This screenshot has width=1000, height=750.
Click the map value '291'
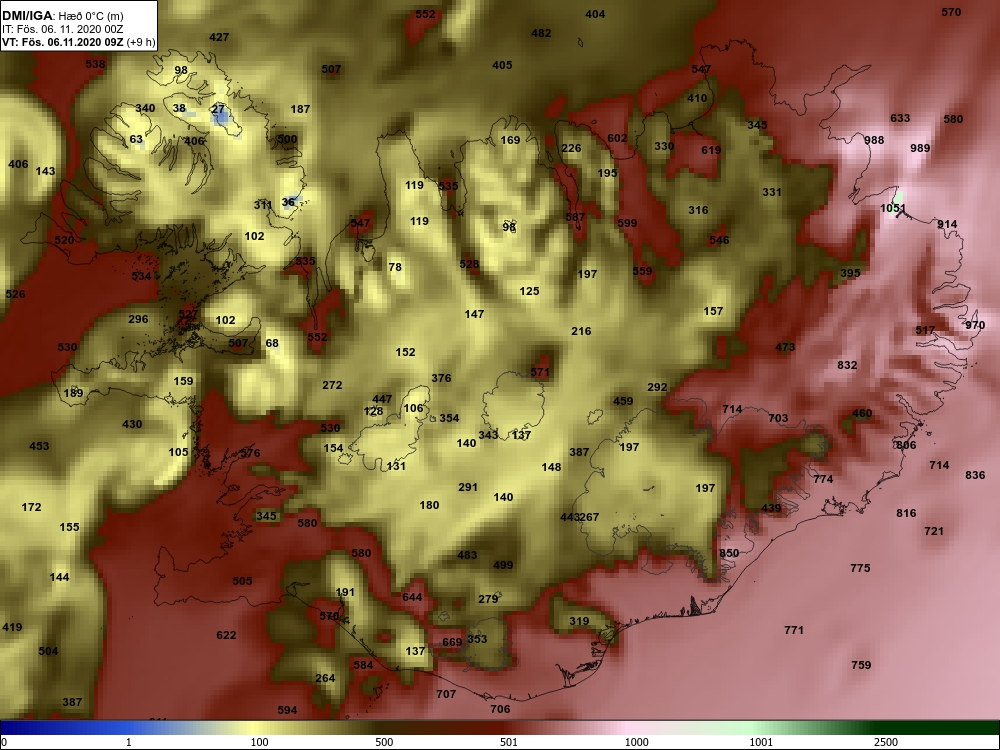pos(467,487)
